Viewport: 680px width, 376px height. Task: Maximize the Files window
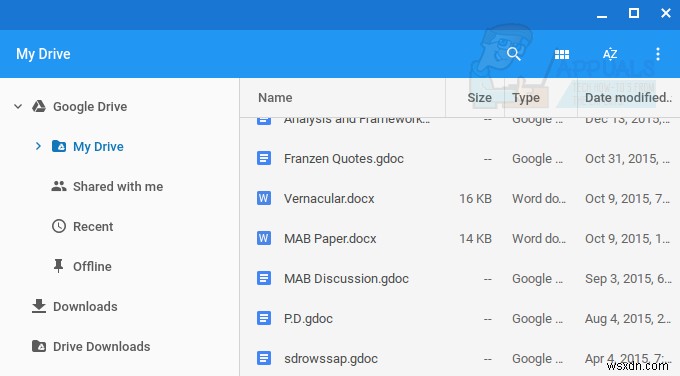click(x=634, y=13)
